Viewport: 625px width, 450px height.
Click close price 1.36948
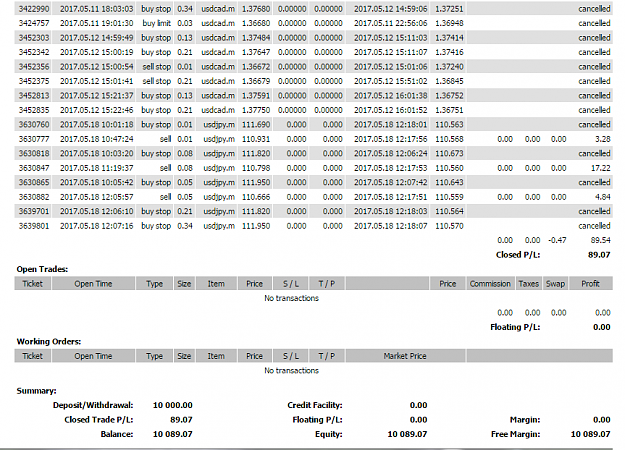[449, 23]
